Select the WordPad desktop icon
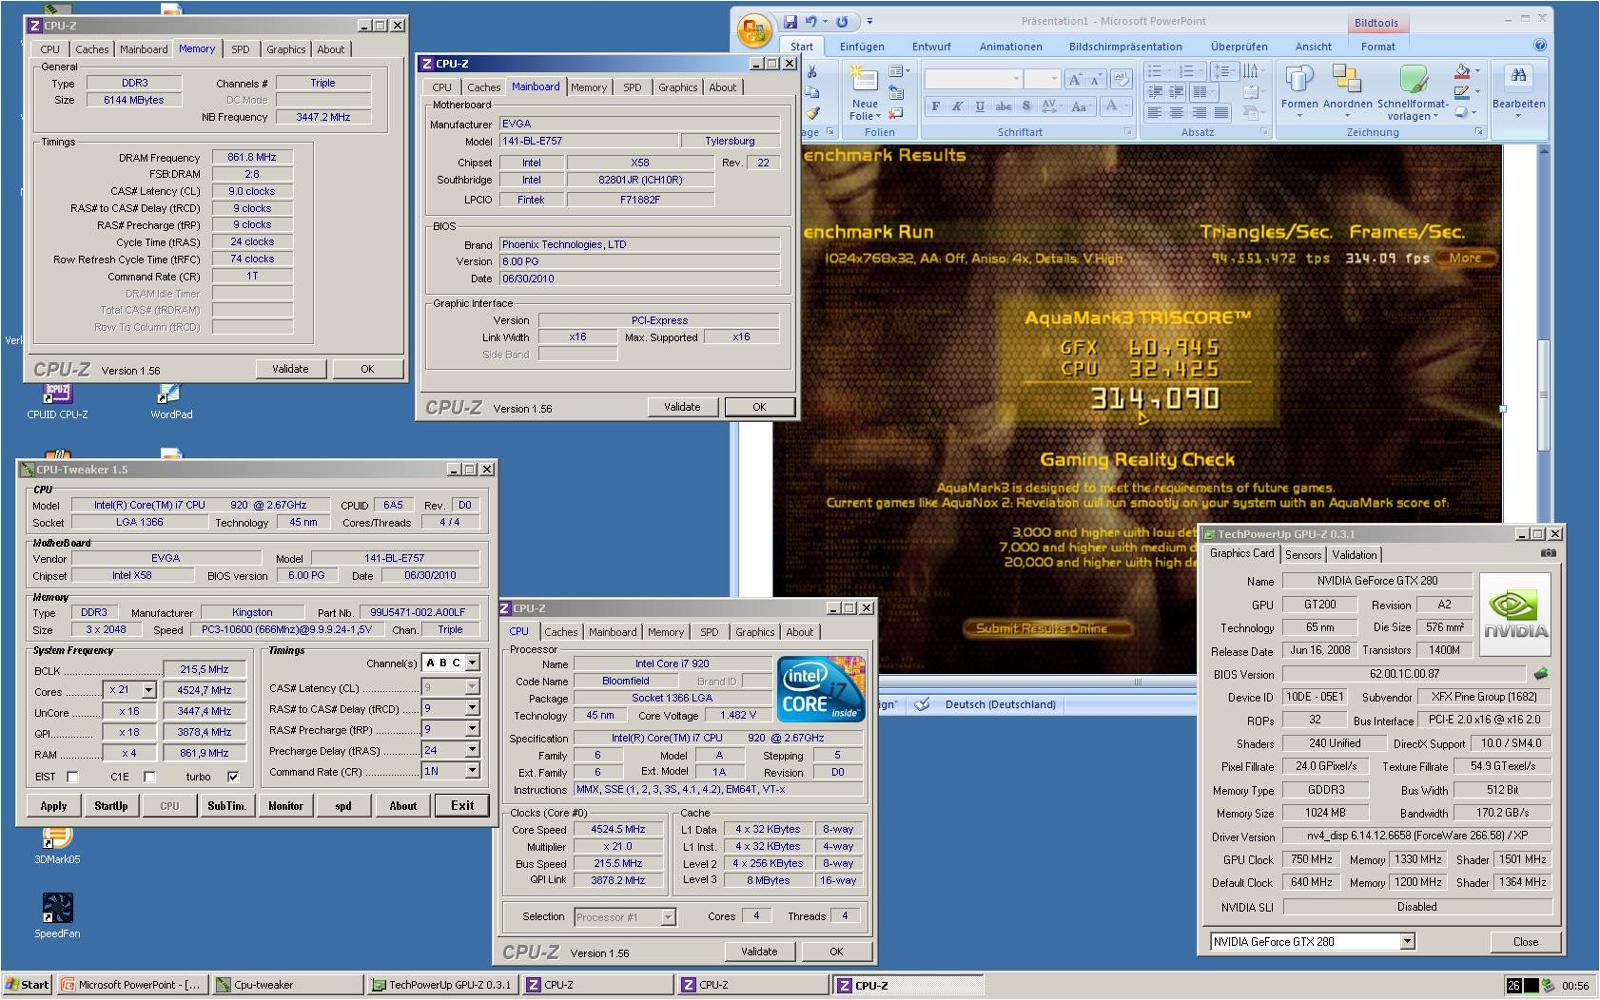 (171, 401)
